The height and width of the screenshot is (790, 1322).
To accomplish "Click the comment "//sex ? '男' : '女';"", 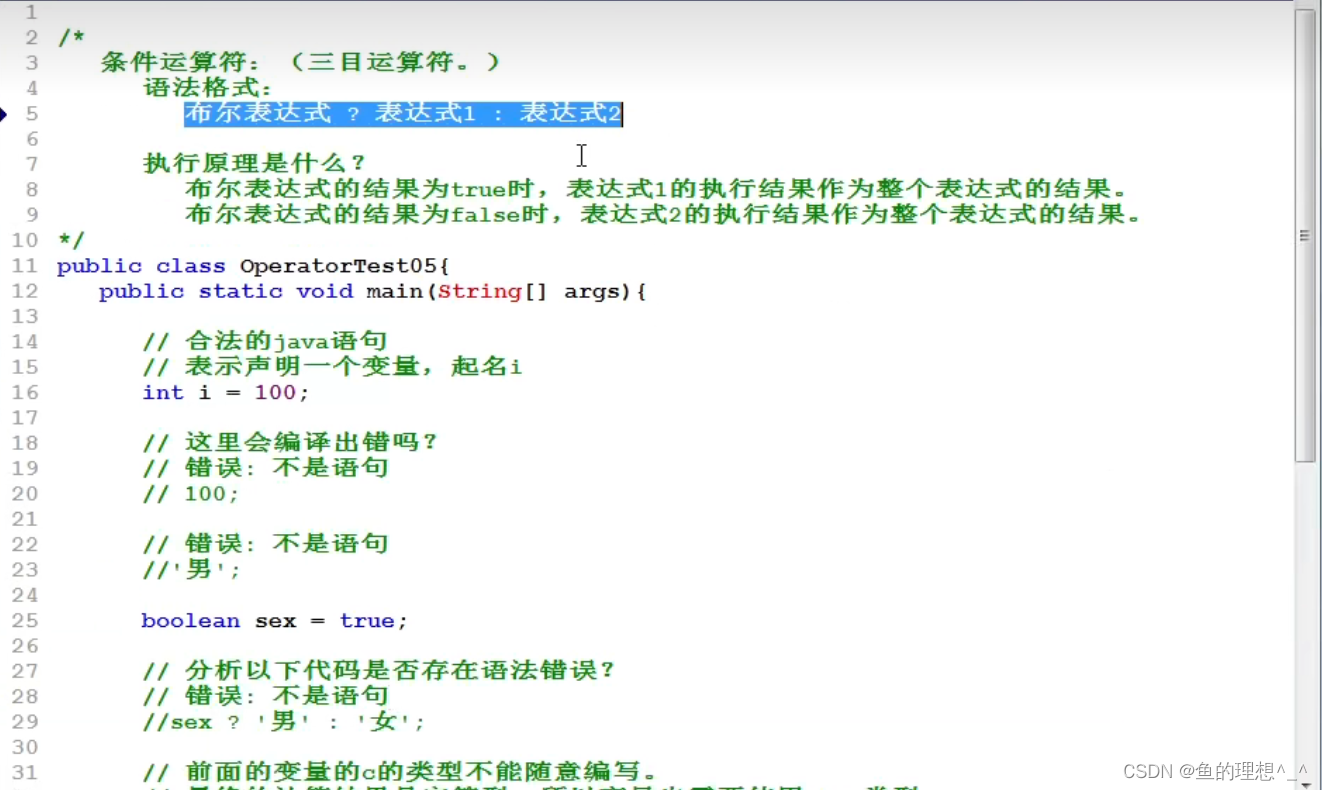I will 284,721.
